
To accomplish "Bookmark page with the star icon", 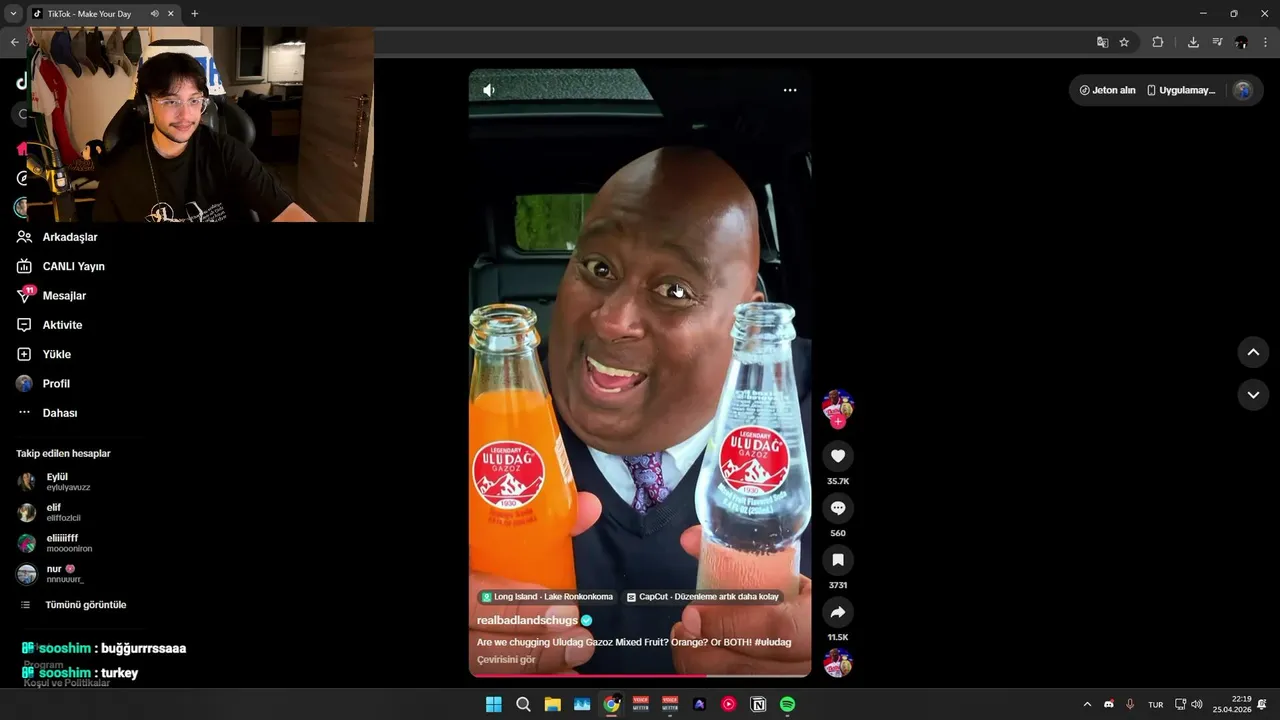I will 1124,42.
